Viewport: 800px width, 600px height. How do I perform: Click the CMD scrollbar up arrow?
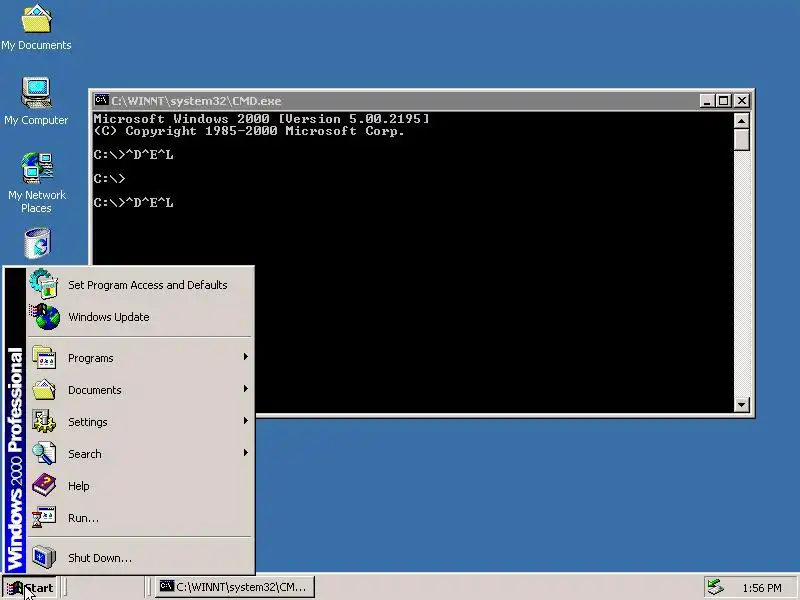[741, 120]
